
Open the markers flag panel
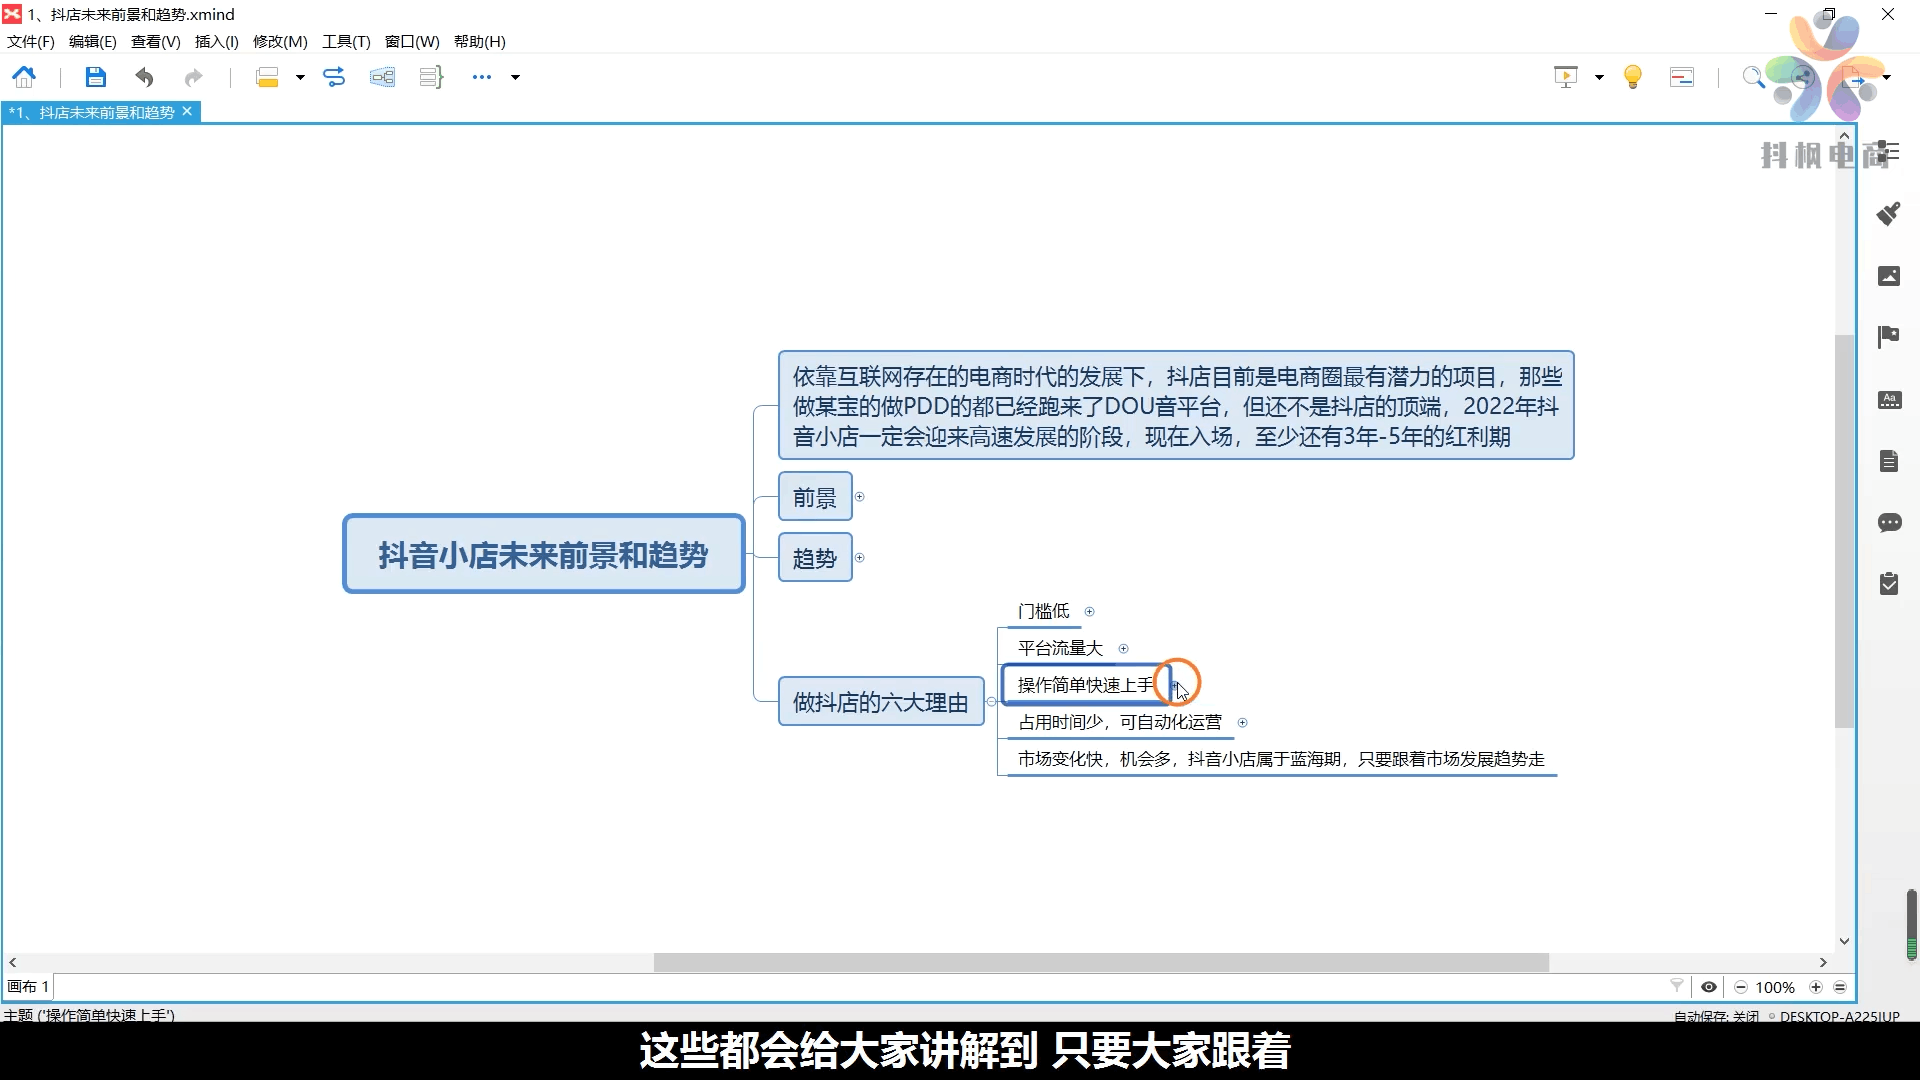click(1888, 337)
